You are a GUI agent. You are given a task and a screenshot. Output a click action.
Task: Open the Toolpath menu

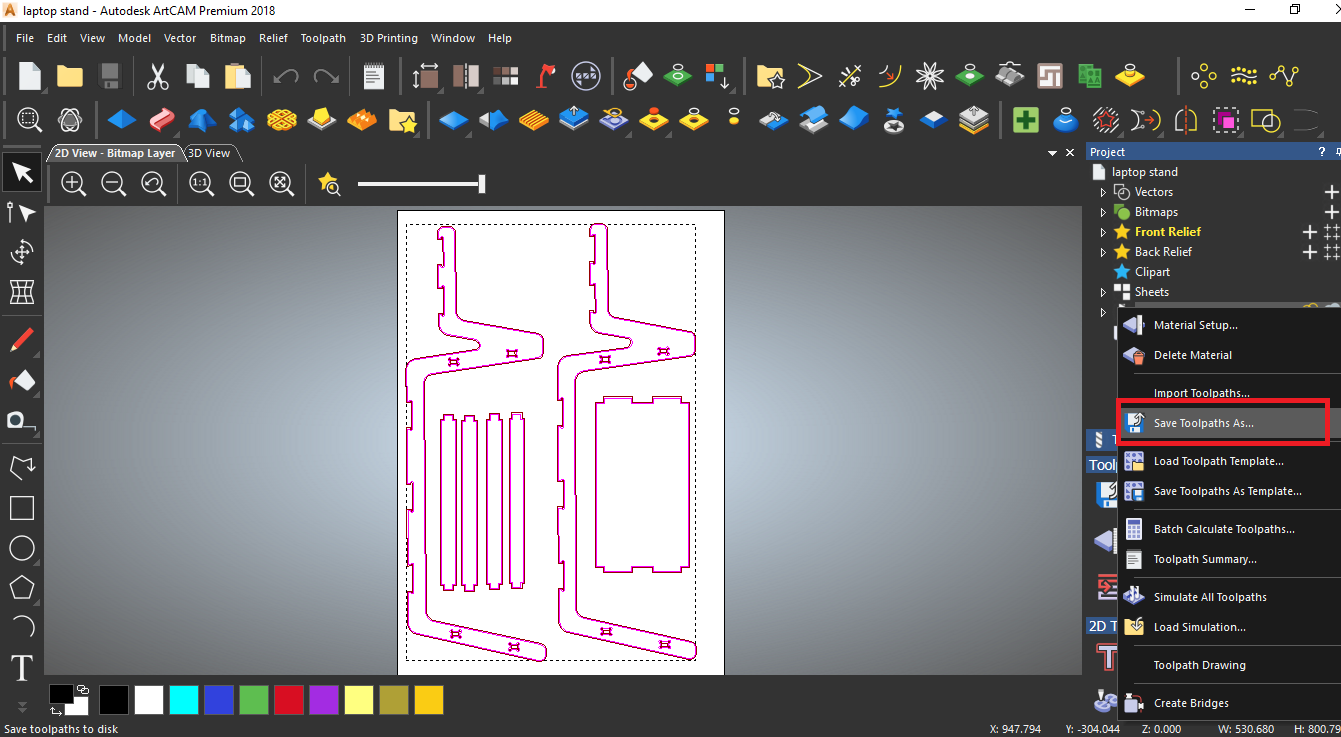point(322,38)
